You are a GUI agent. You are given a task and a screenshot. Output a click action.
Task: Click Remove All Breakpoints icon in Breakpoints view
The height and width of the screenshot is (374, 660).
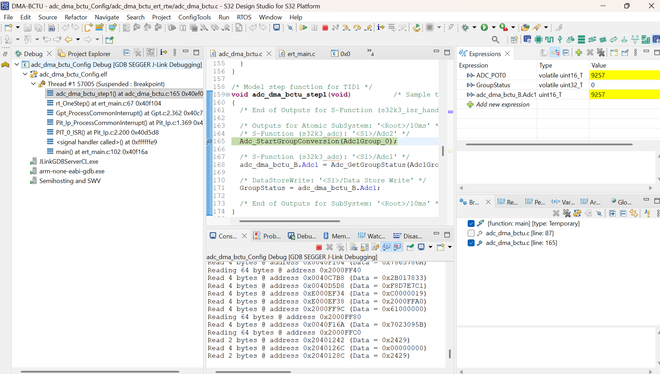567,213
